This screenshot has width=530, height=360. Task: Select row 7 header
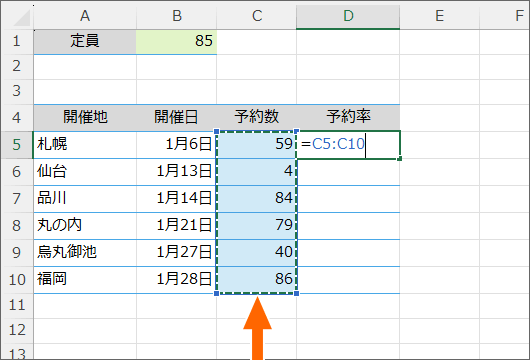coord(17,199)
